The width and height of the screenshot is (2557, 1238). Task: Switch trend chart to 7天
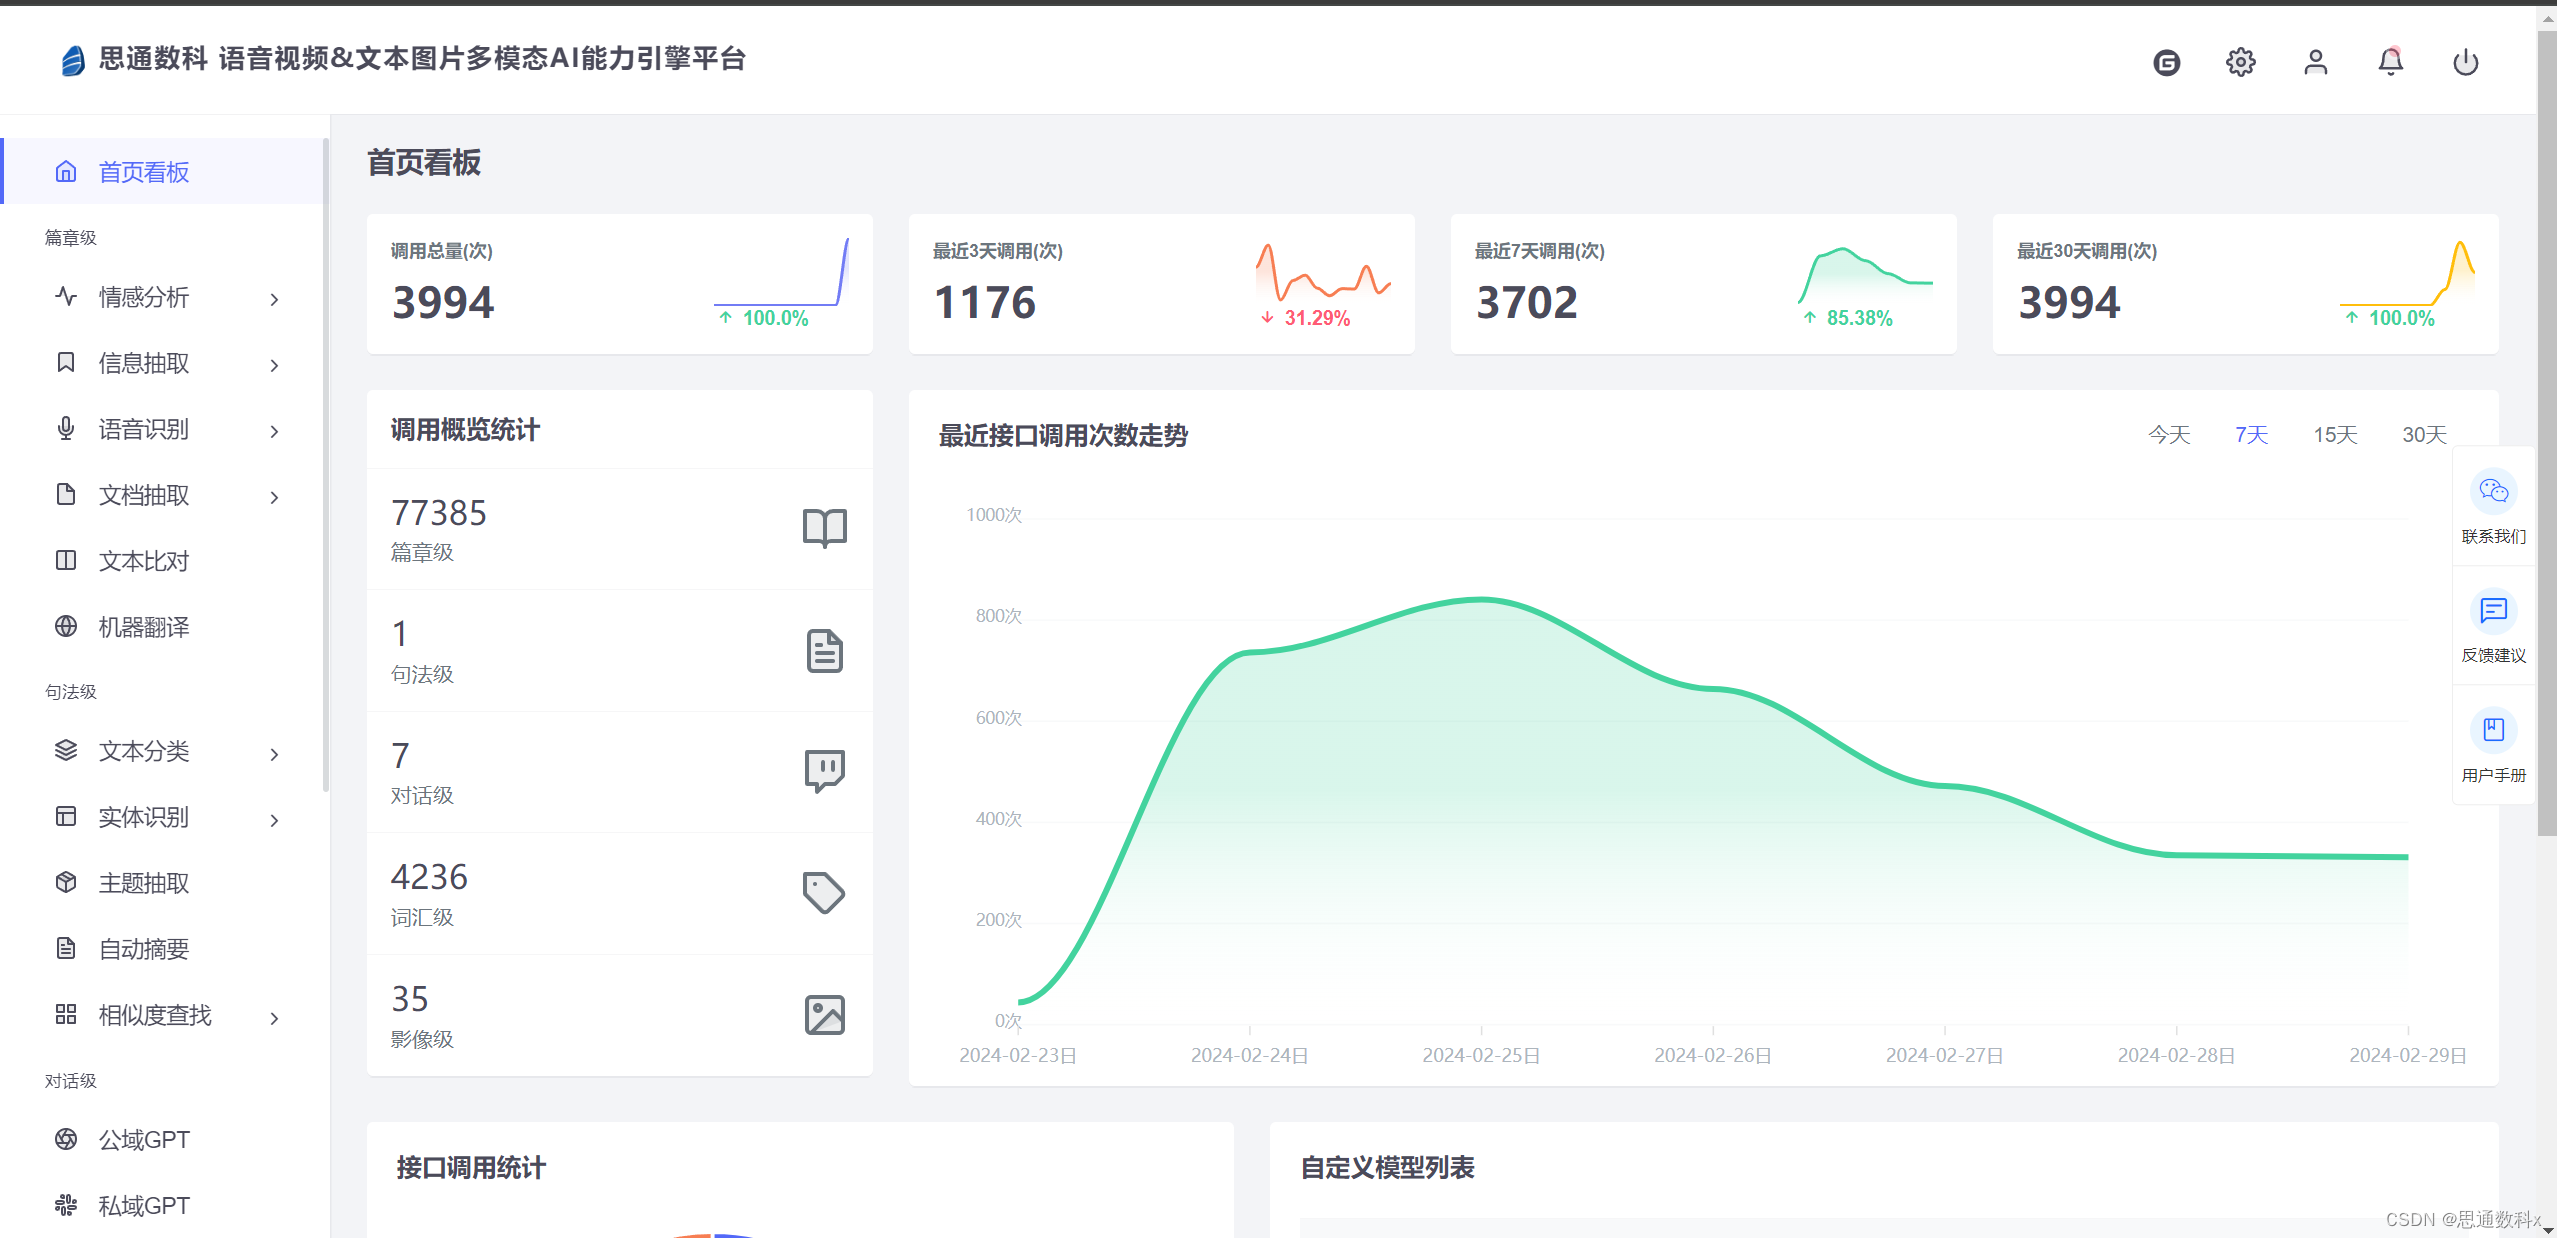[2251, 434]
